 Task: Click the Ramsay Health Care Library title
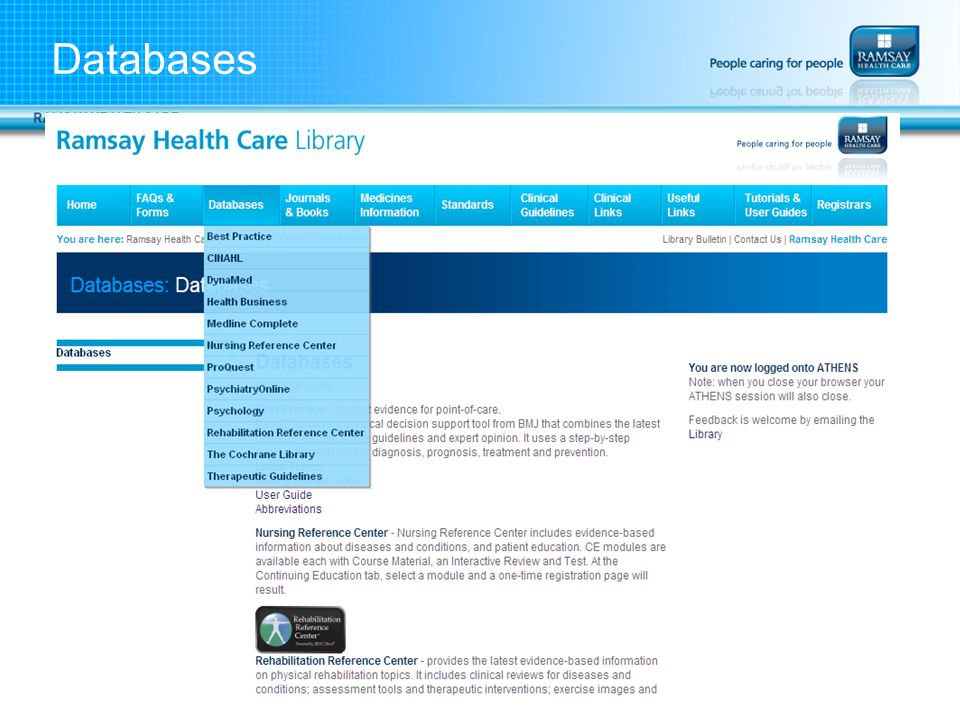[211, 141]
